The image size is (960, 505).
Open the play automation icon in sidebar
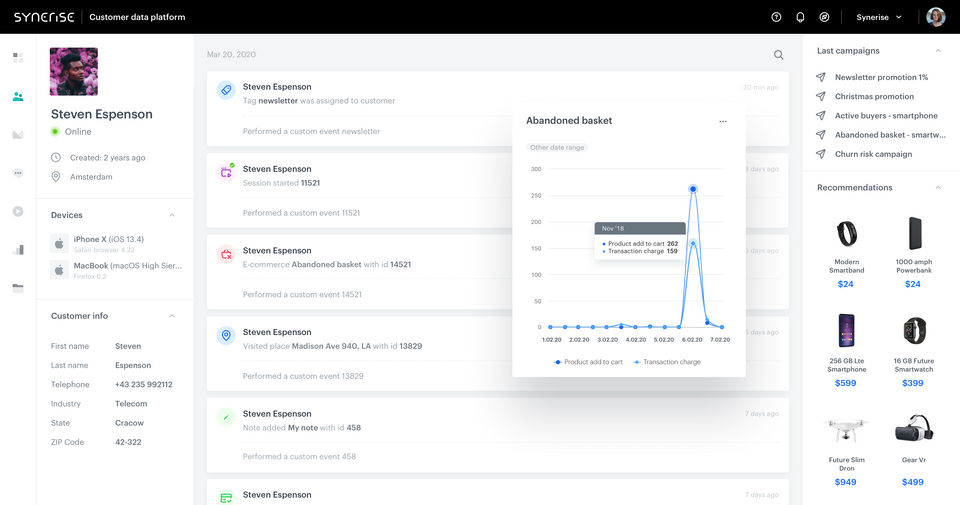pyautogui.click(x=18, y=211)
